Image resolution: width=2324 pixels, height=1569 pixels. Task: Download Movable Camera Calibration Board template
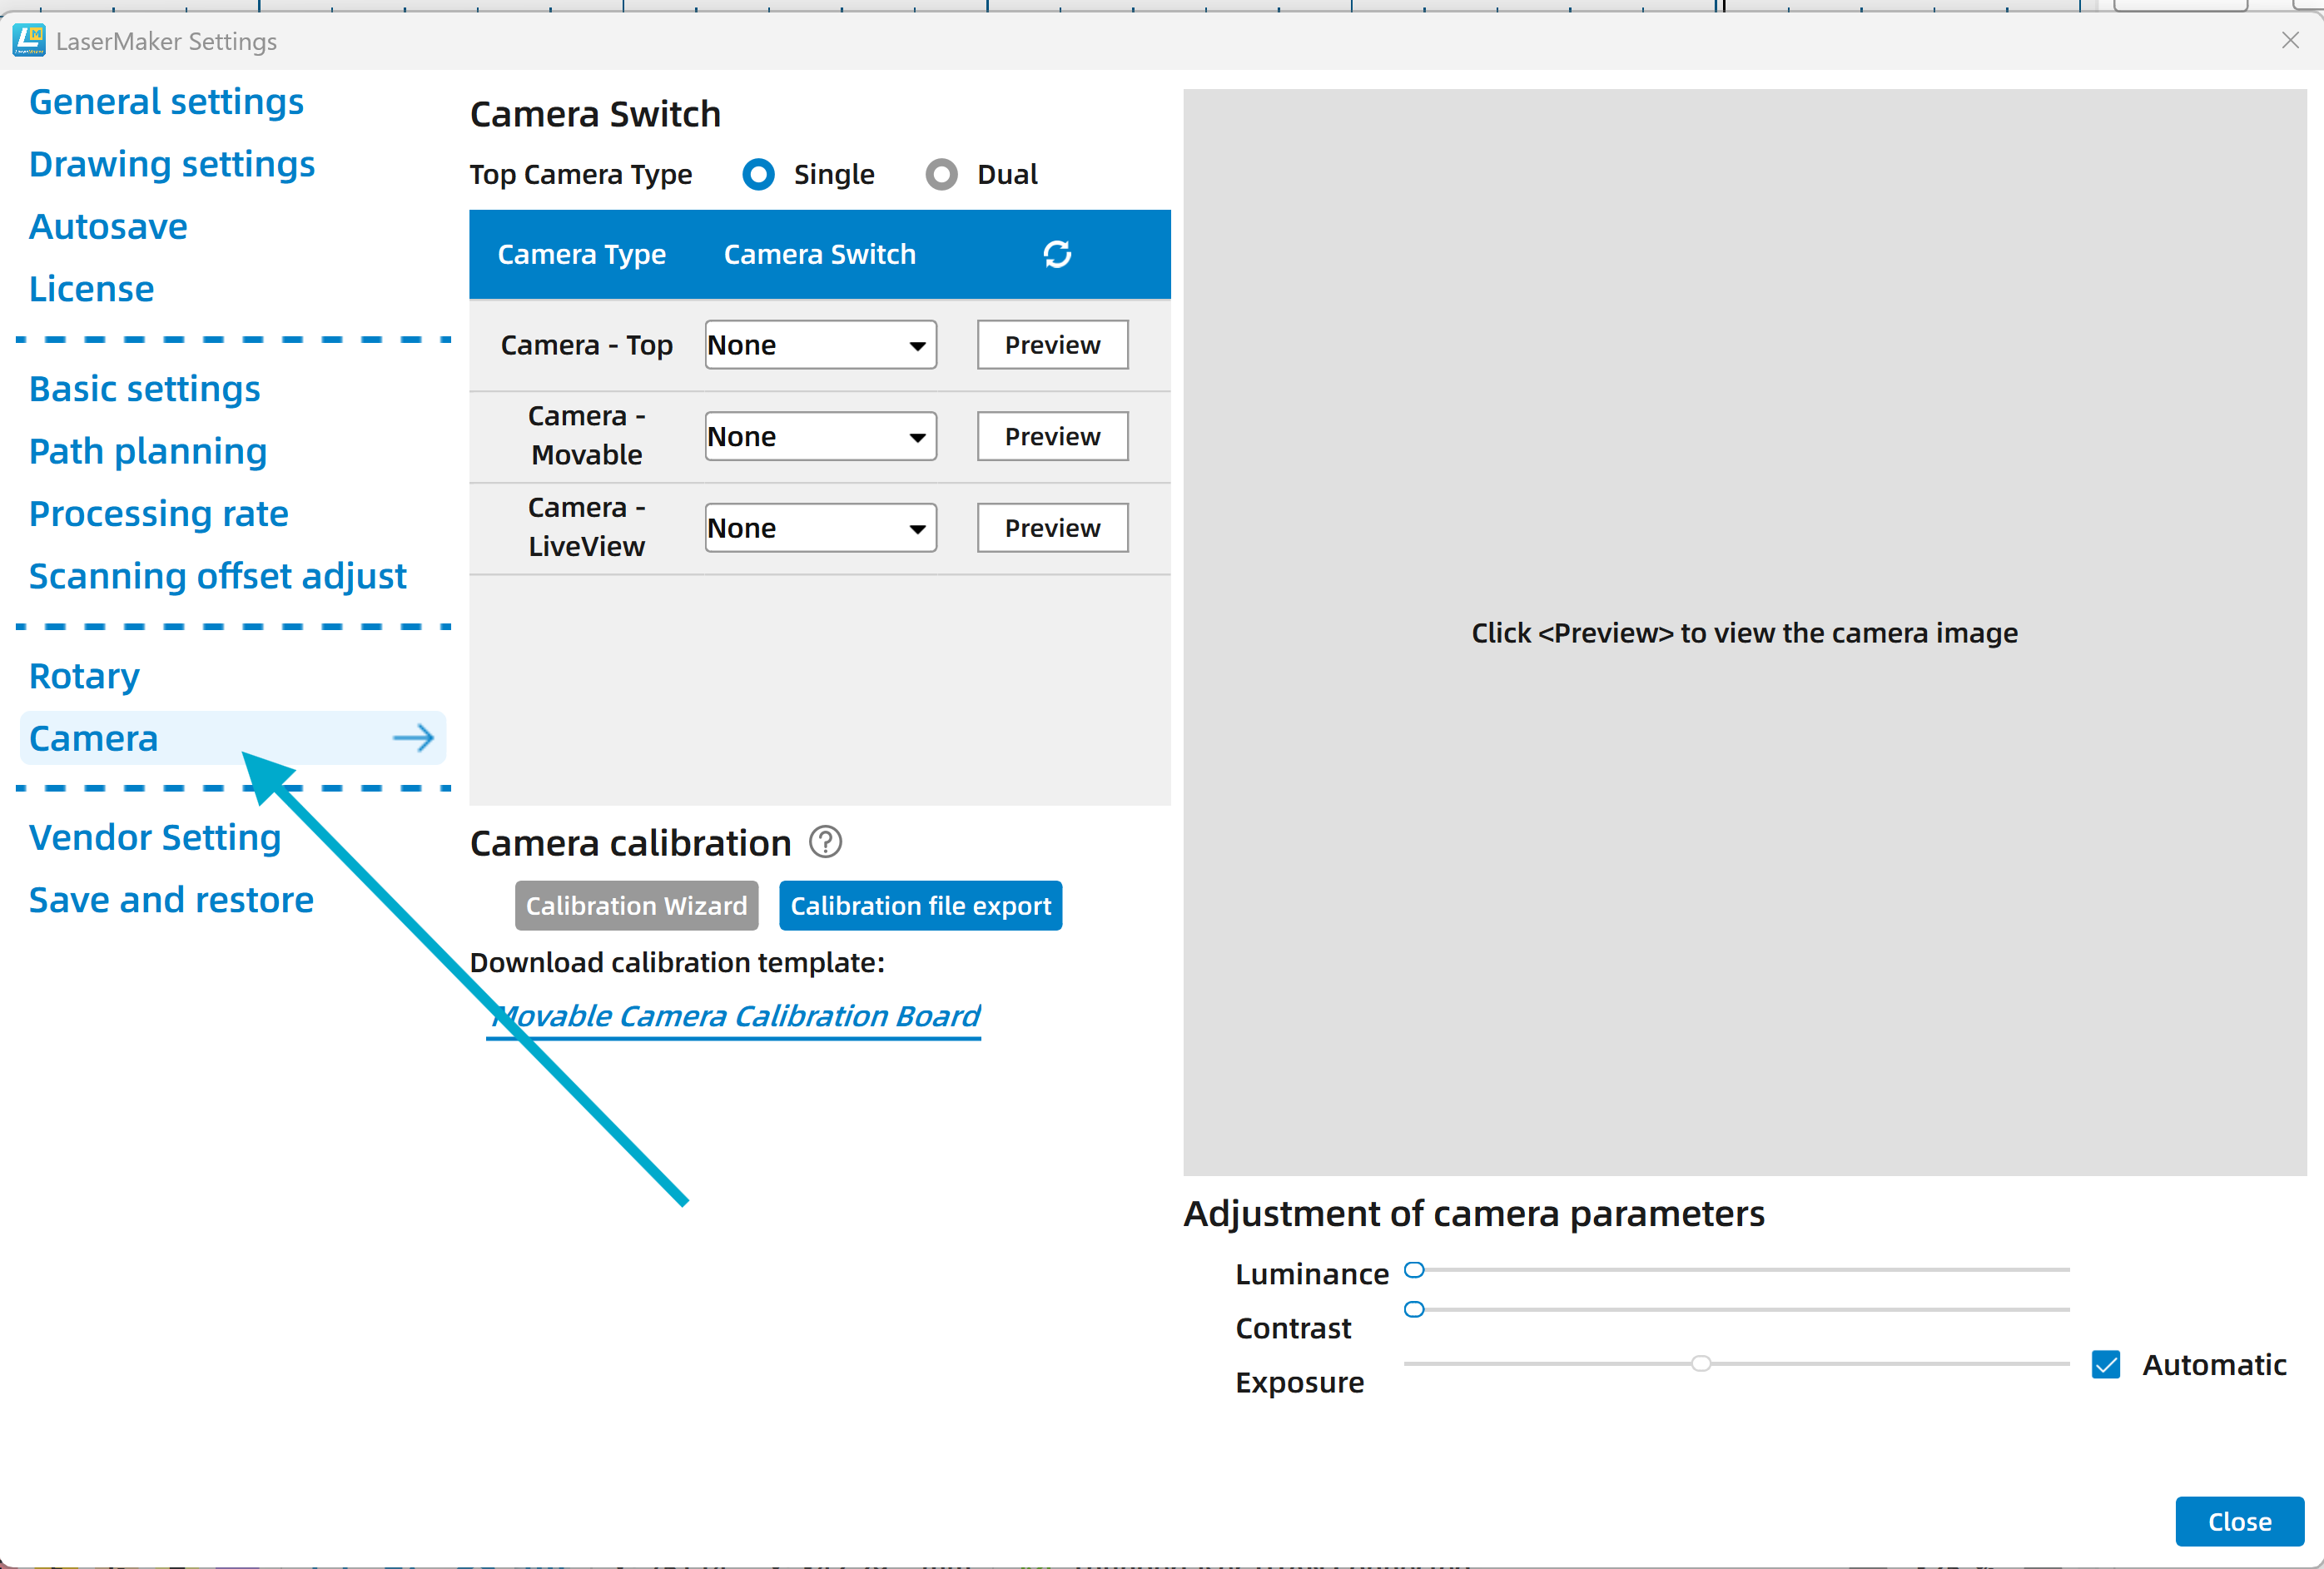tap(734, 1016)
